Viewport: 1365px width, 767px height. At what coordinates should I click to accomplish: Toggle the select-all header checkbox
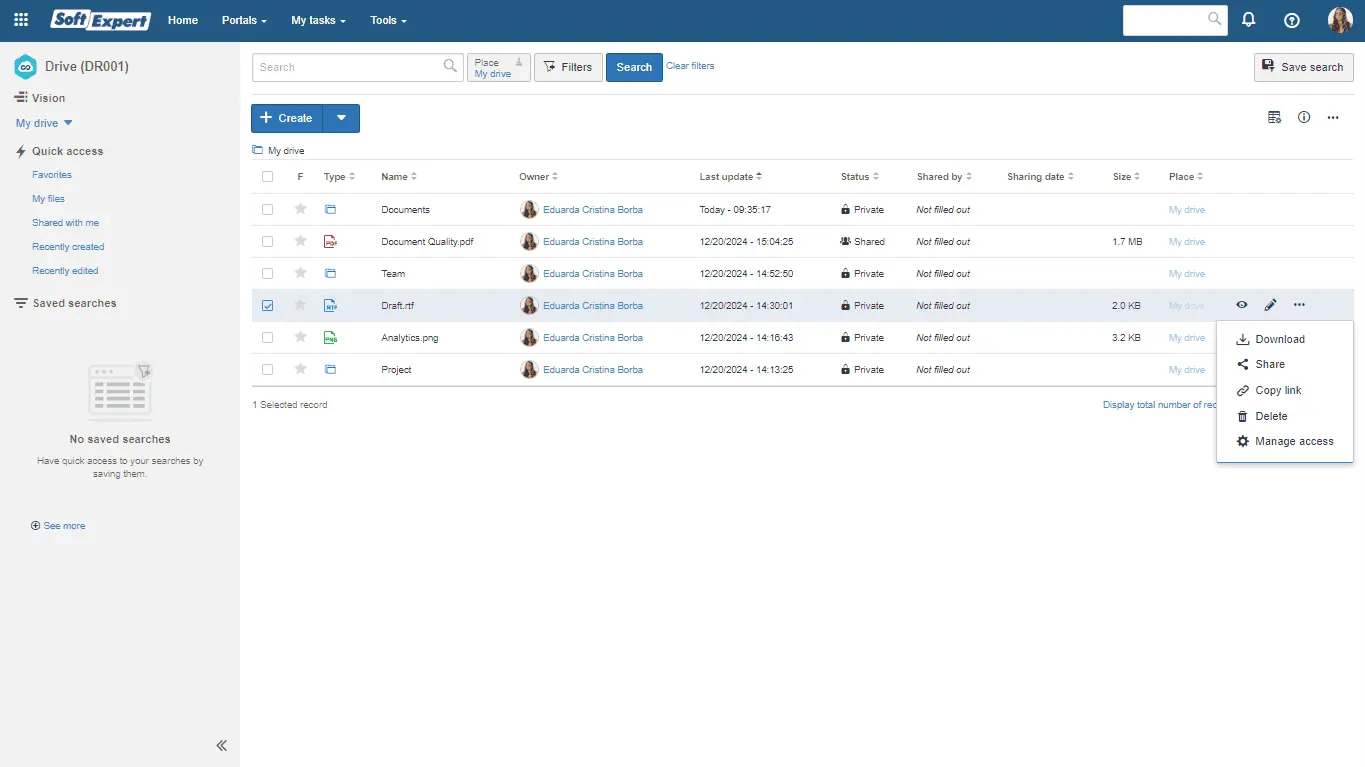267,177
